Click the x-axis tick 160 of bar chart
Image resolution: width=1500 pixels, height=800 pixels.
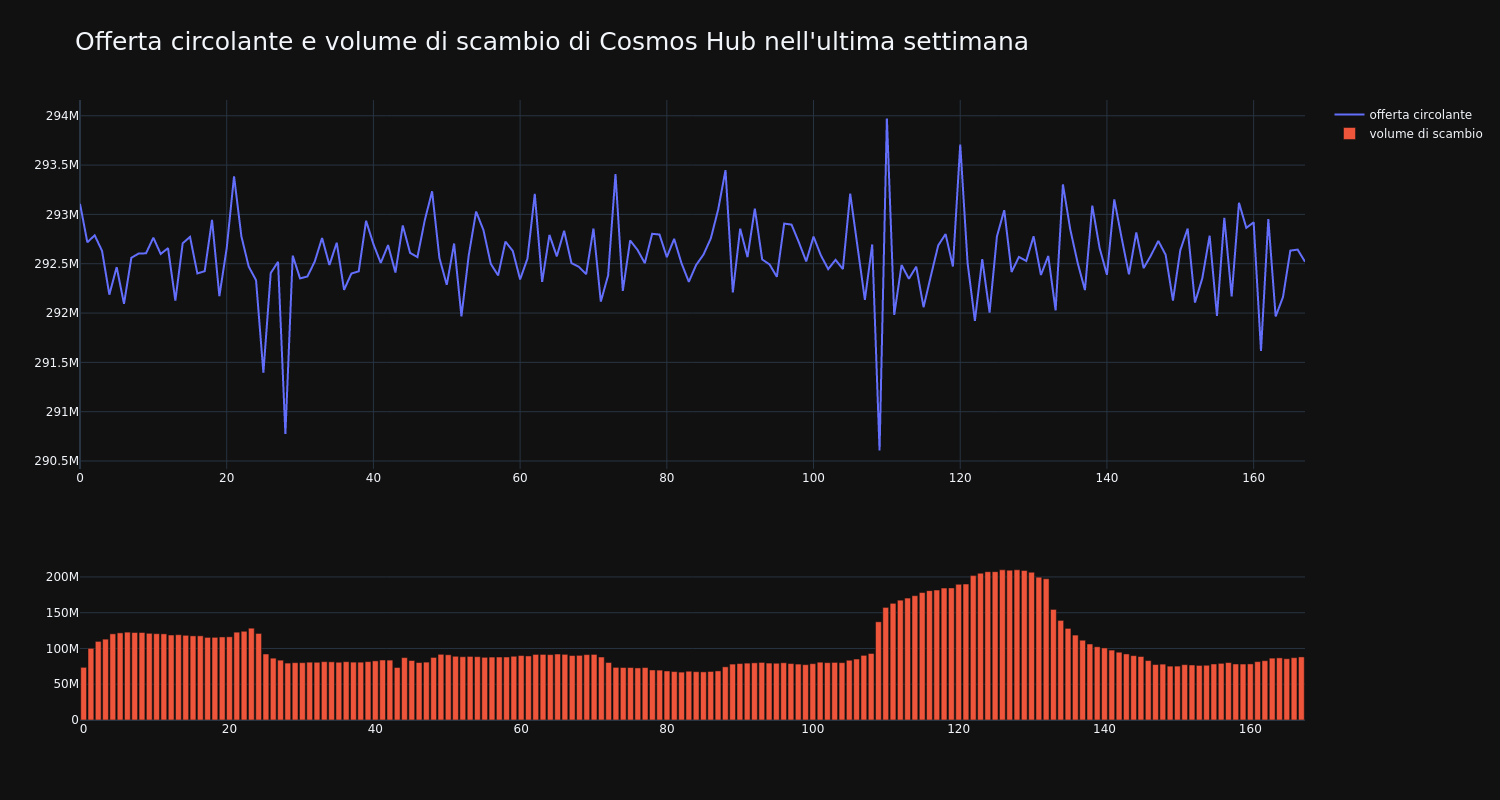click(x=1250, y=729)
